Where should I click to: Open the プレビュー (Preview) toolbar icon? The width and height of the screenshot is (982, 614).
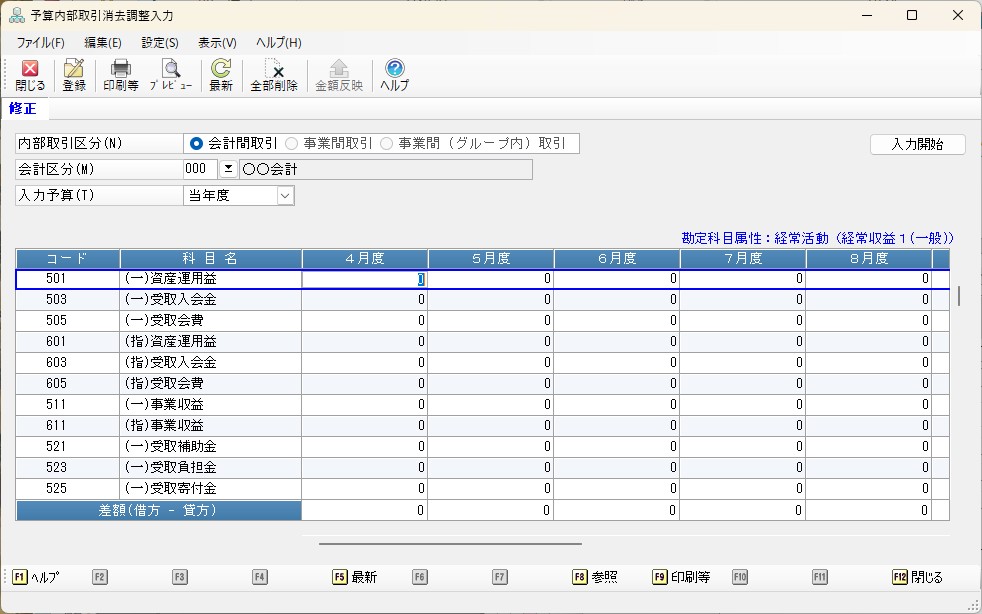[171, 75]
